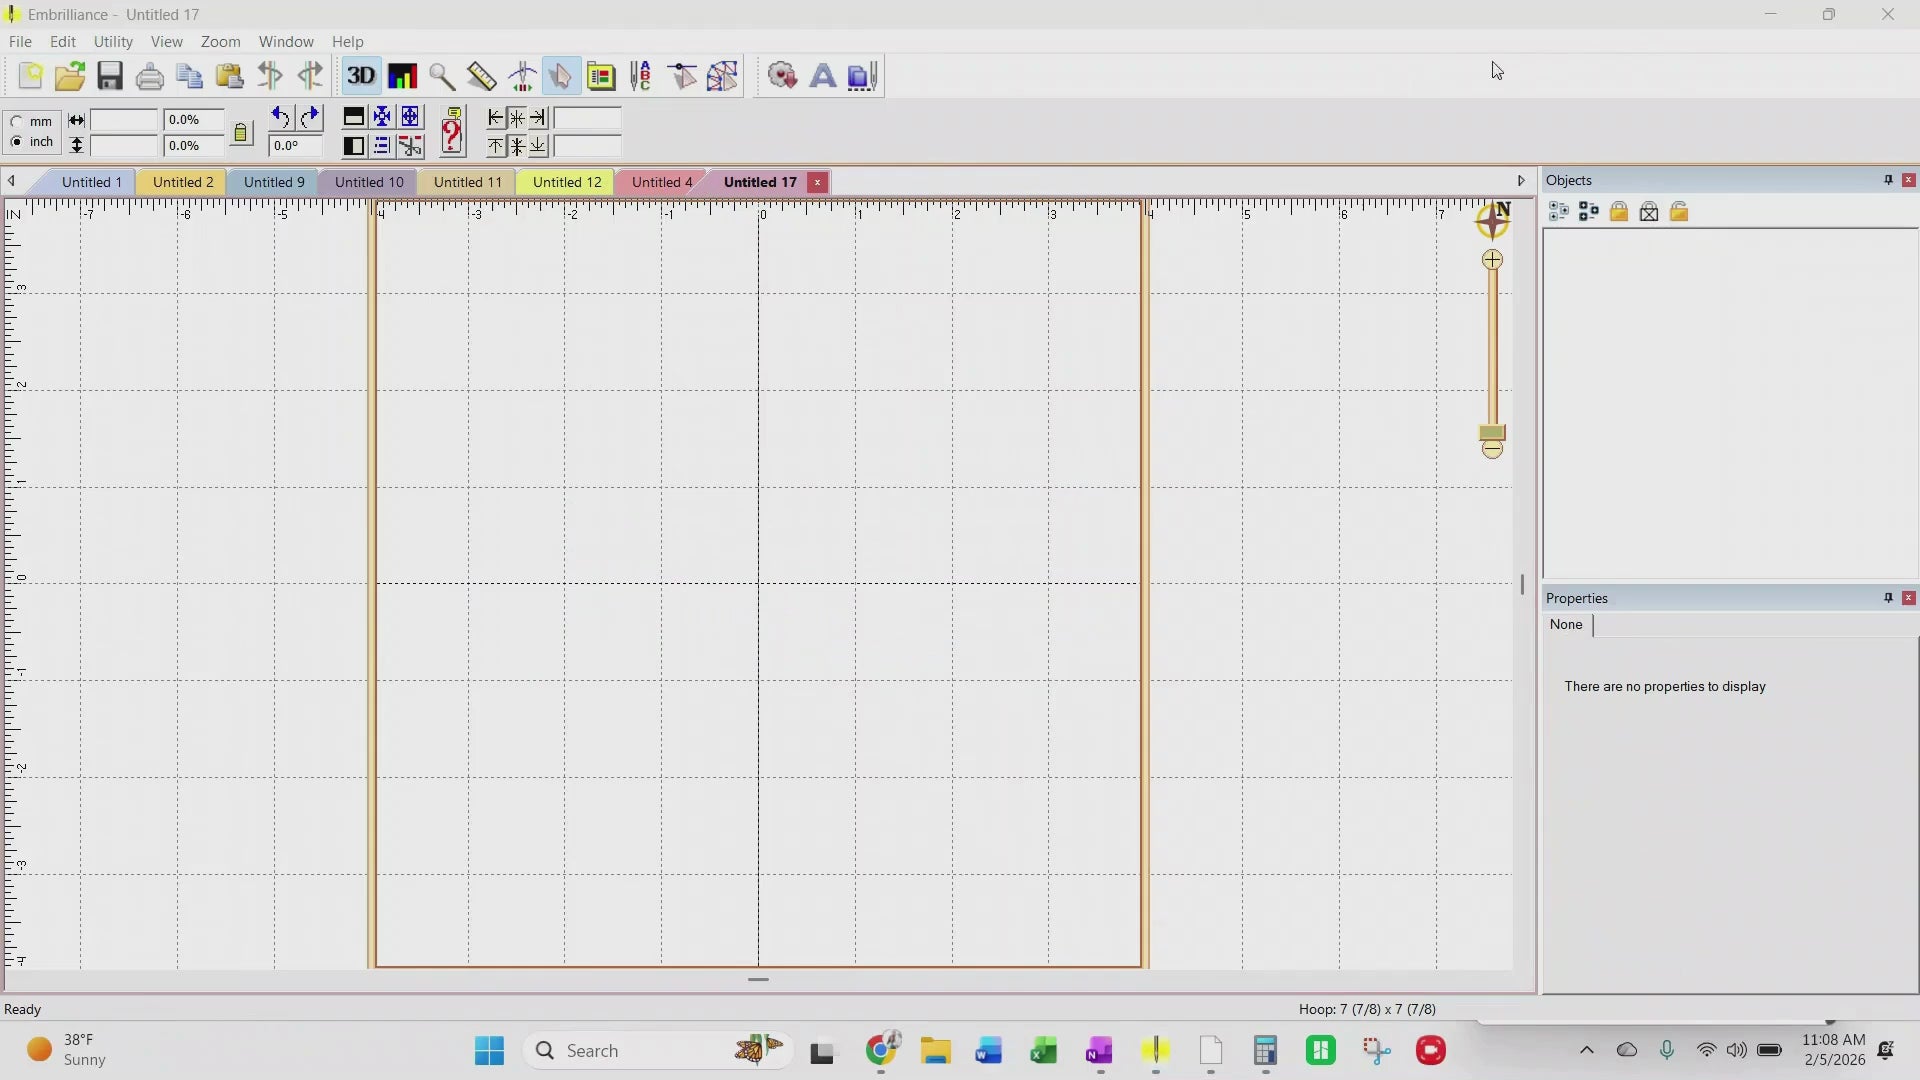Viewport: 1920px width, 1080px height.
Task: Align selection to the right edge
Action: 538,118
